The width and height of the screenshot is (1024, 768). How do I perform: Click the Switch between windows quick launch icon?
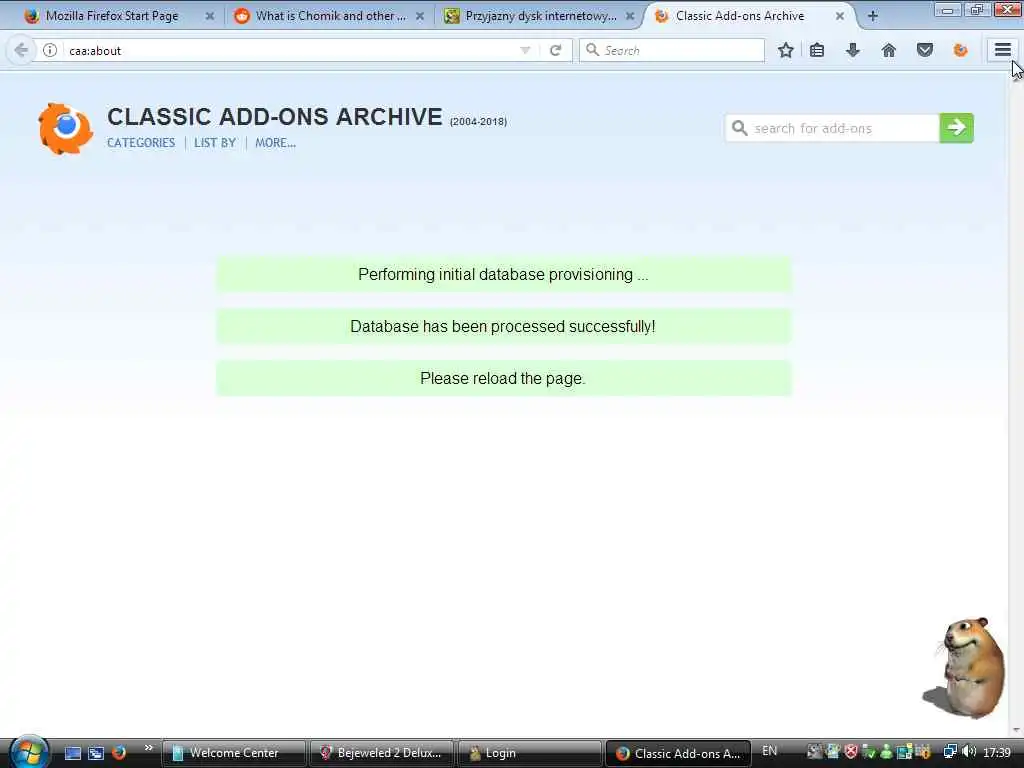point(95,753)
